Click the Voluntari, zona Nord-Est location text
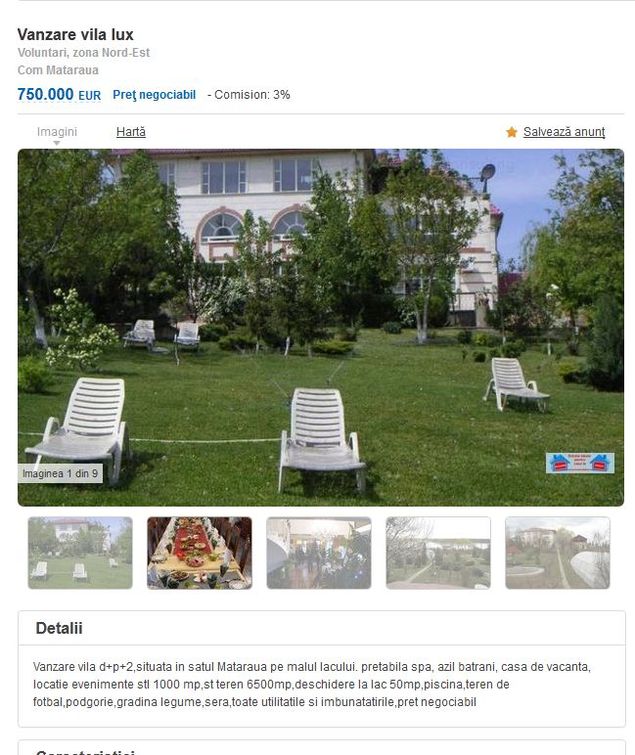Viewport: 635px width, 755px height. click(83, 52)
